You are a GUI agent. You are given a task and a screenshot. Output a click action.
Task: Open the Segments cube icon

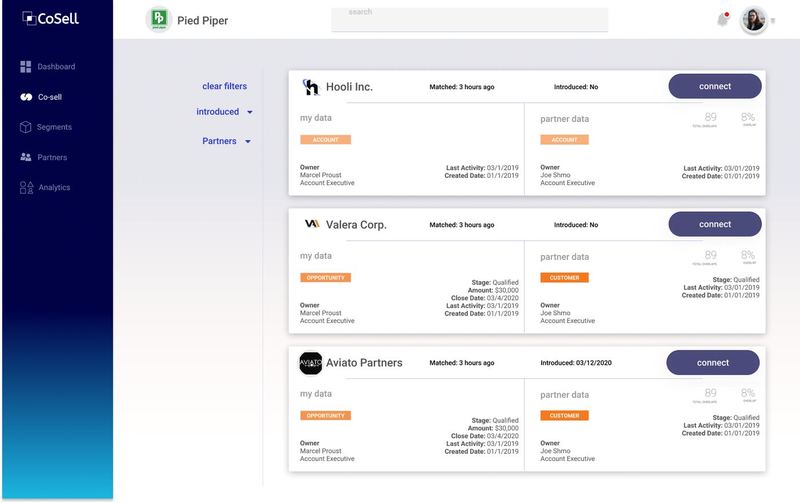pos(26,127)
